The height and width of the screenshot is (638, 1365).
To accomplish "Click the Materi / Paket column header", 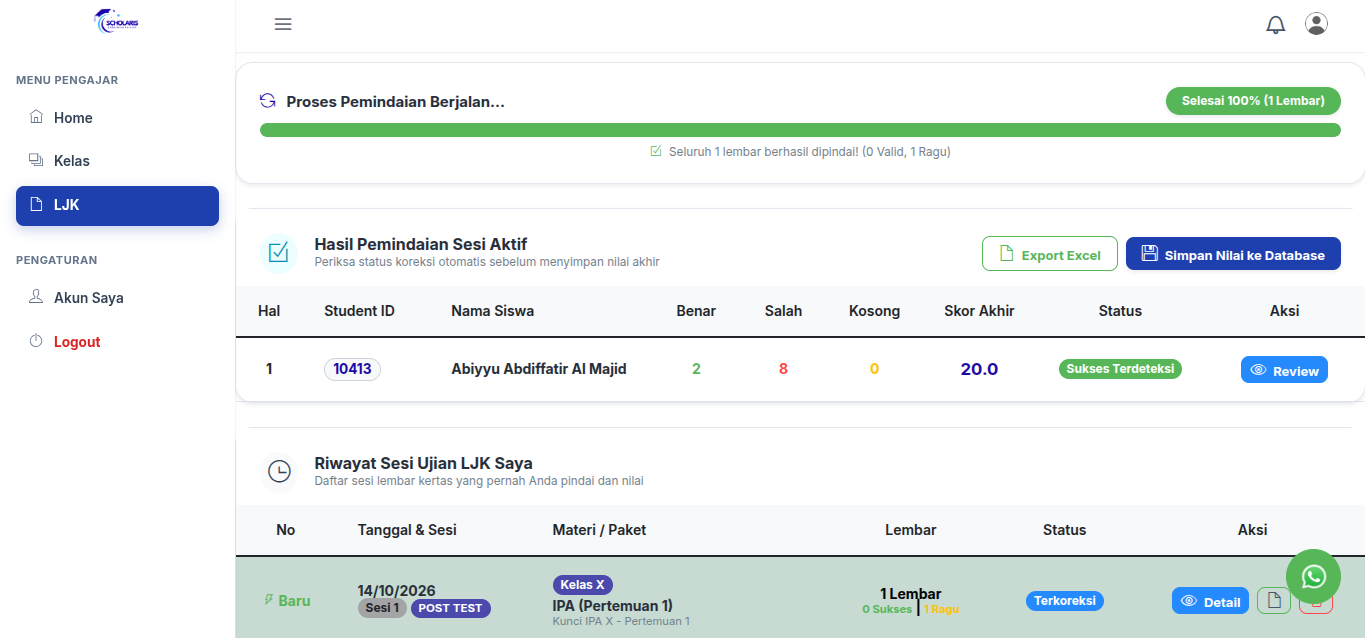I will coord(599,530).
